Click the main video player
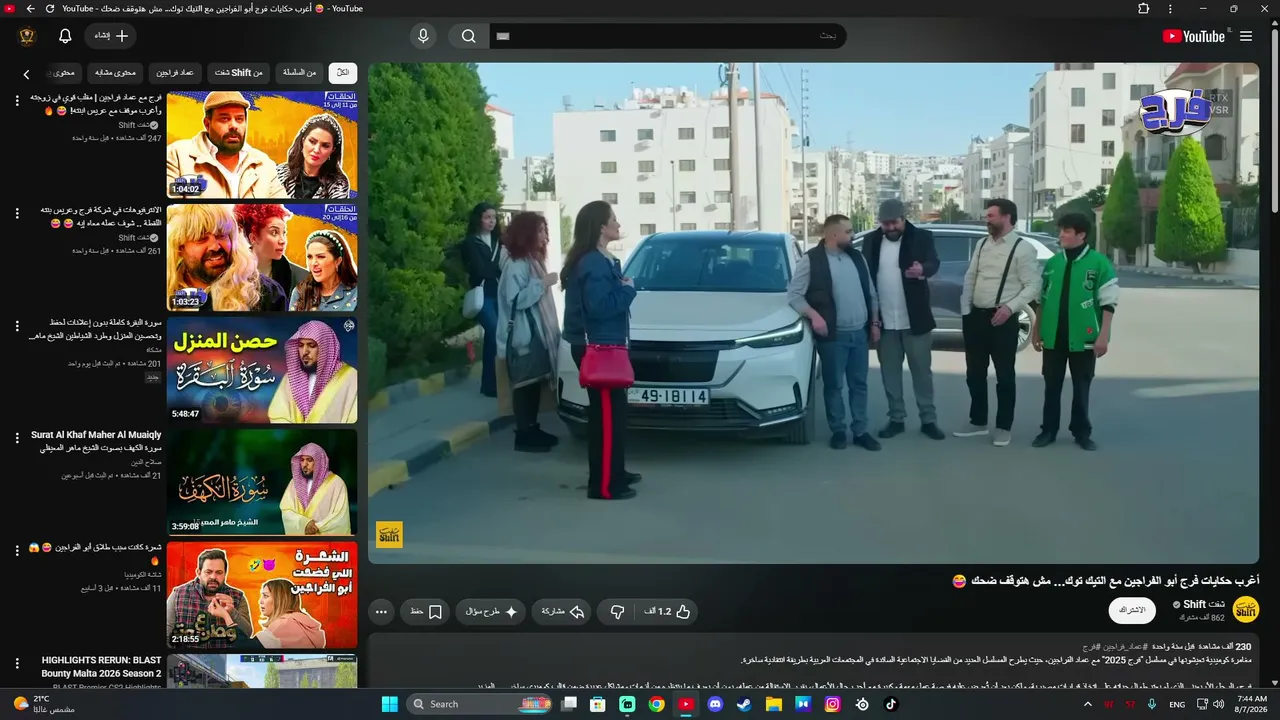The image size is (1280, 720). coord(814,313)
